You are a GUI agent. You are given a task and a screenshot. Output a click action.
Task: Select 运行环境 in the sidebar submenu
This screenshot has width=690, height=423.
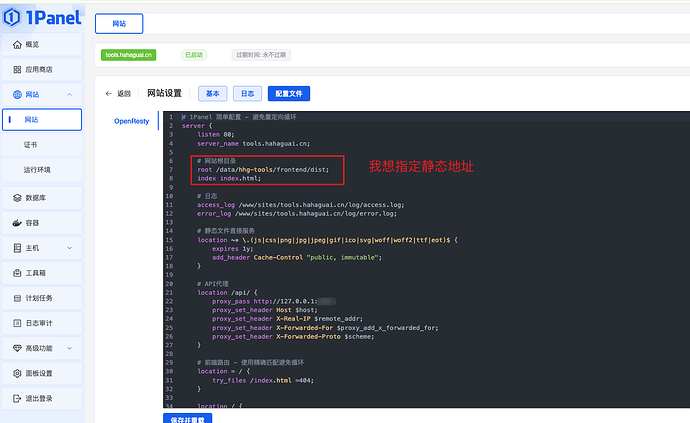pyautogui.click(x=37, y=170)
